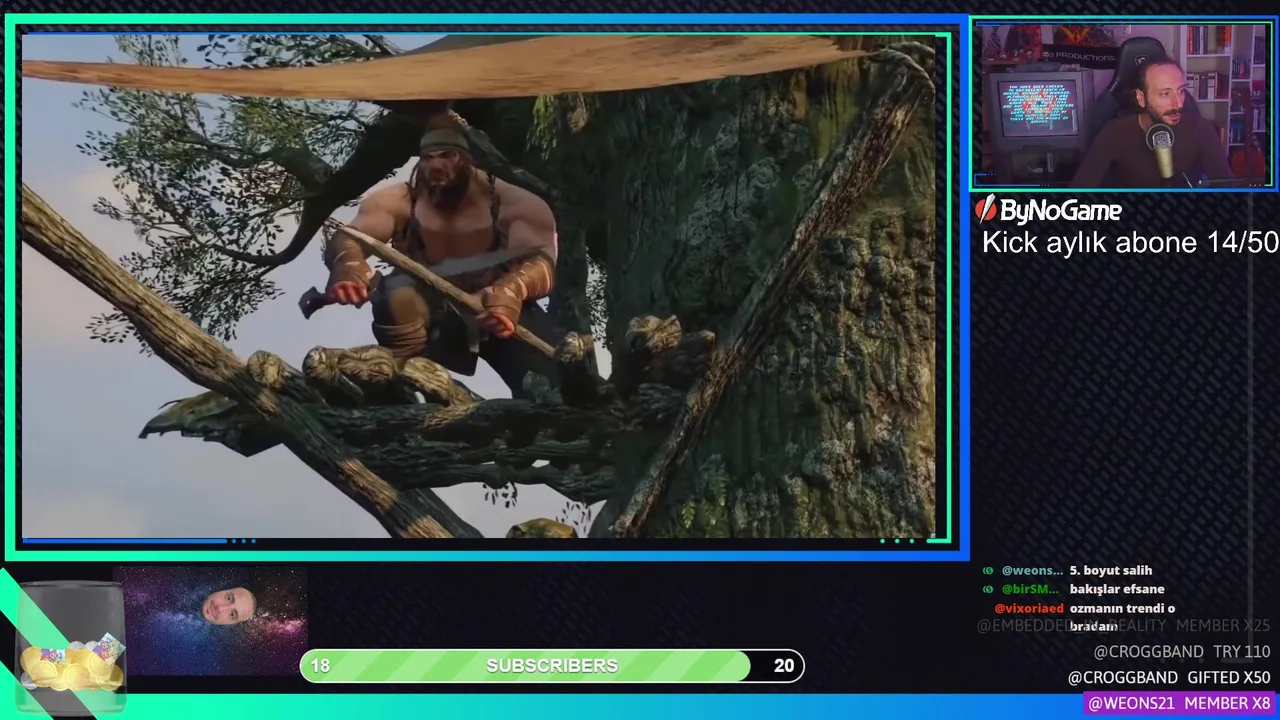The height and width of the screenshot is (720, 1280).
Task: Click the "ozmanın trendi o" chat message
Action: 1122,608
